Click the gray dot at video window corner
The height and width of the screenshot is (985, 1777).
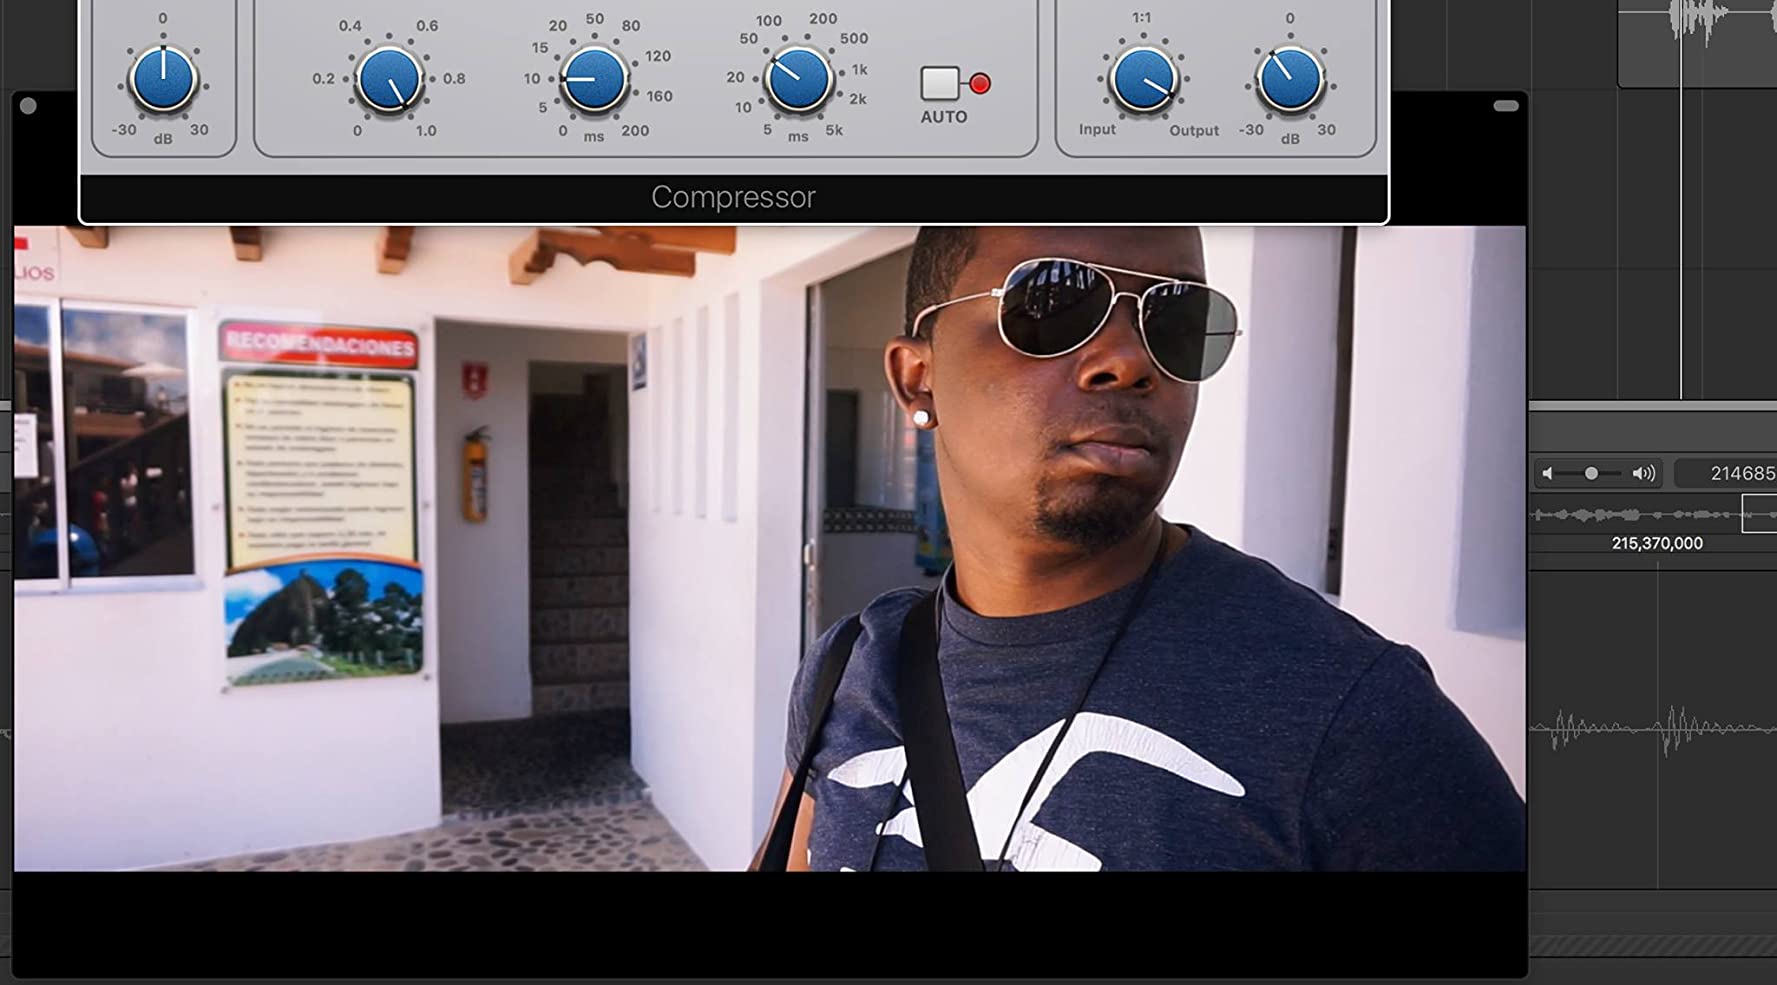[x=28, y=106]
